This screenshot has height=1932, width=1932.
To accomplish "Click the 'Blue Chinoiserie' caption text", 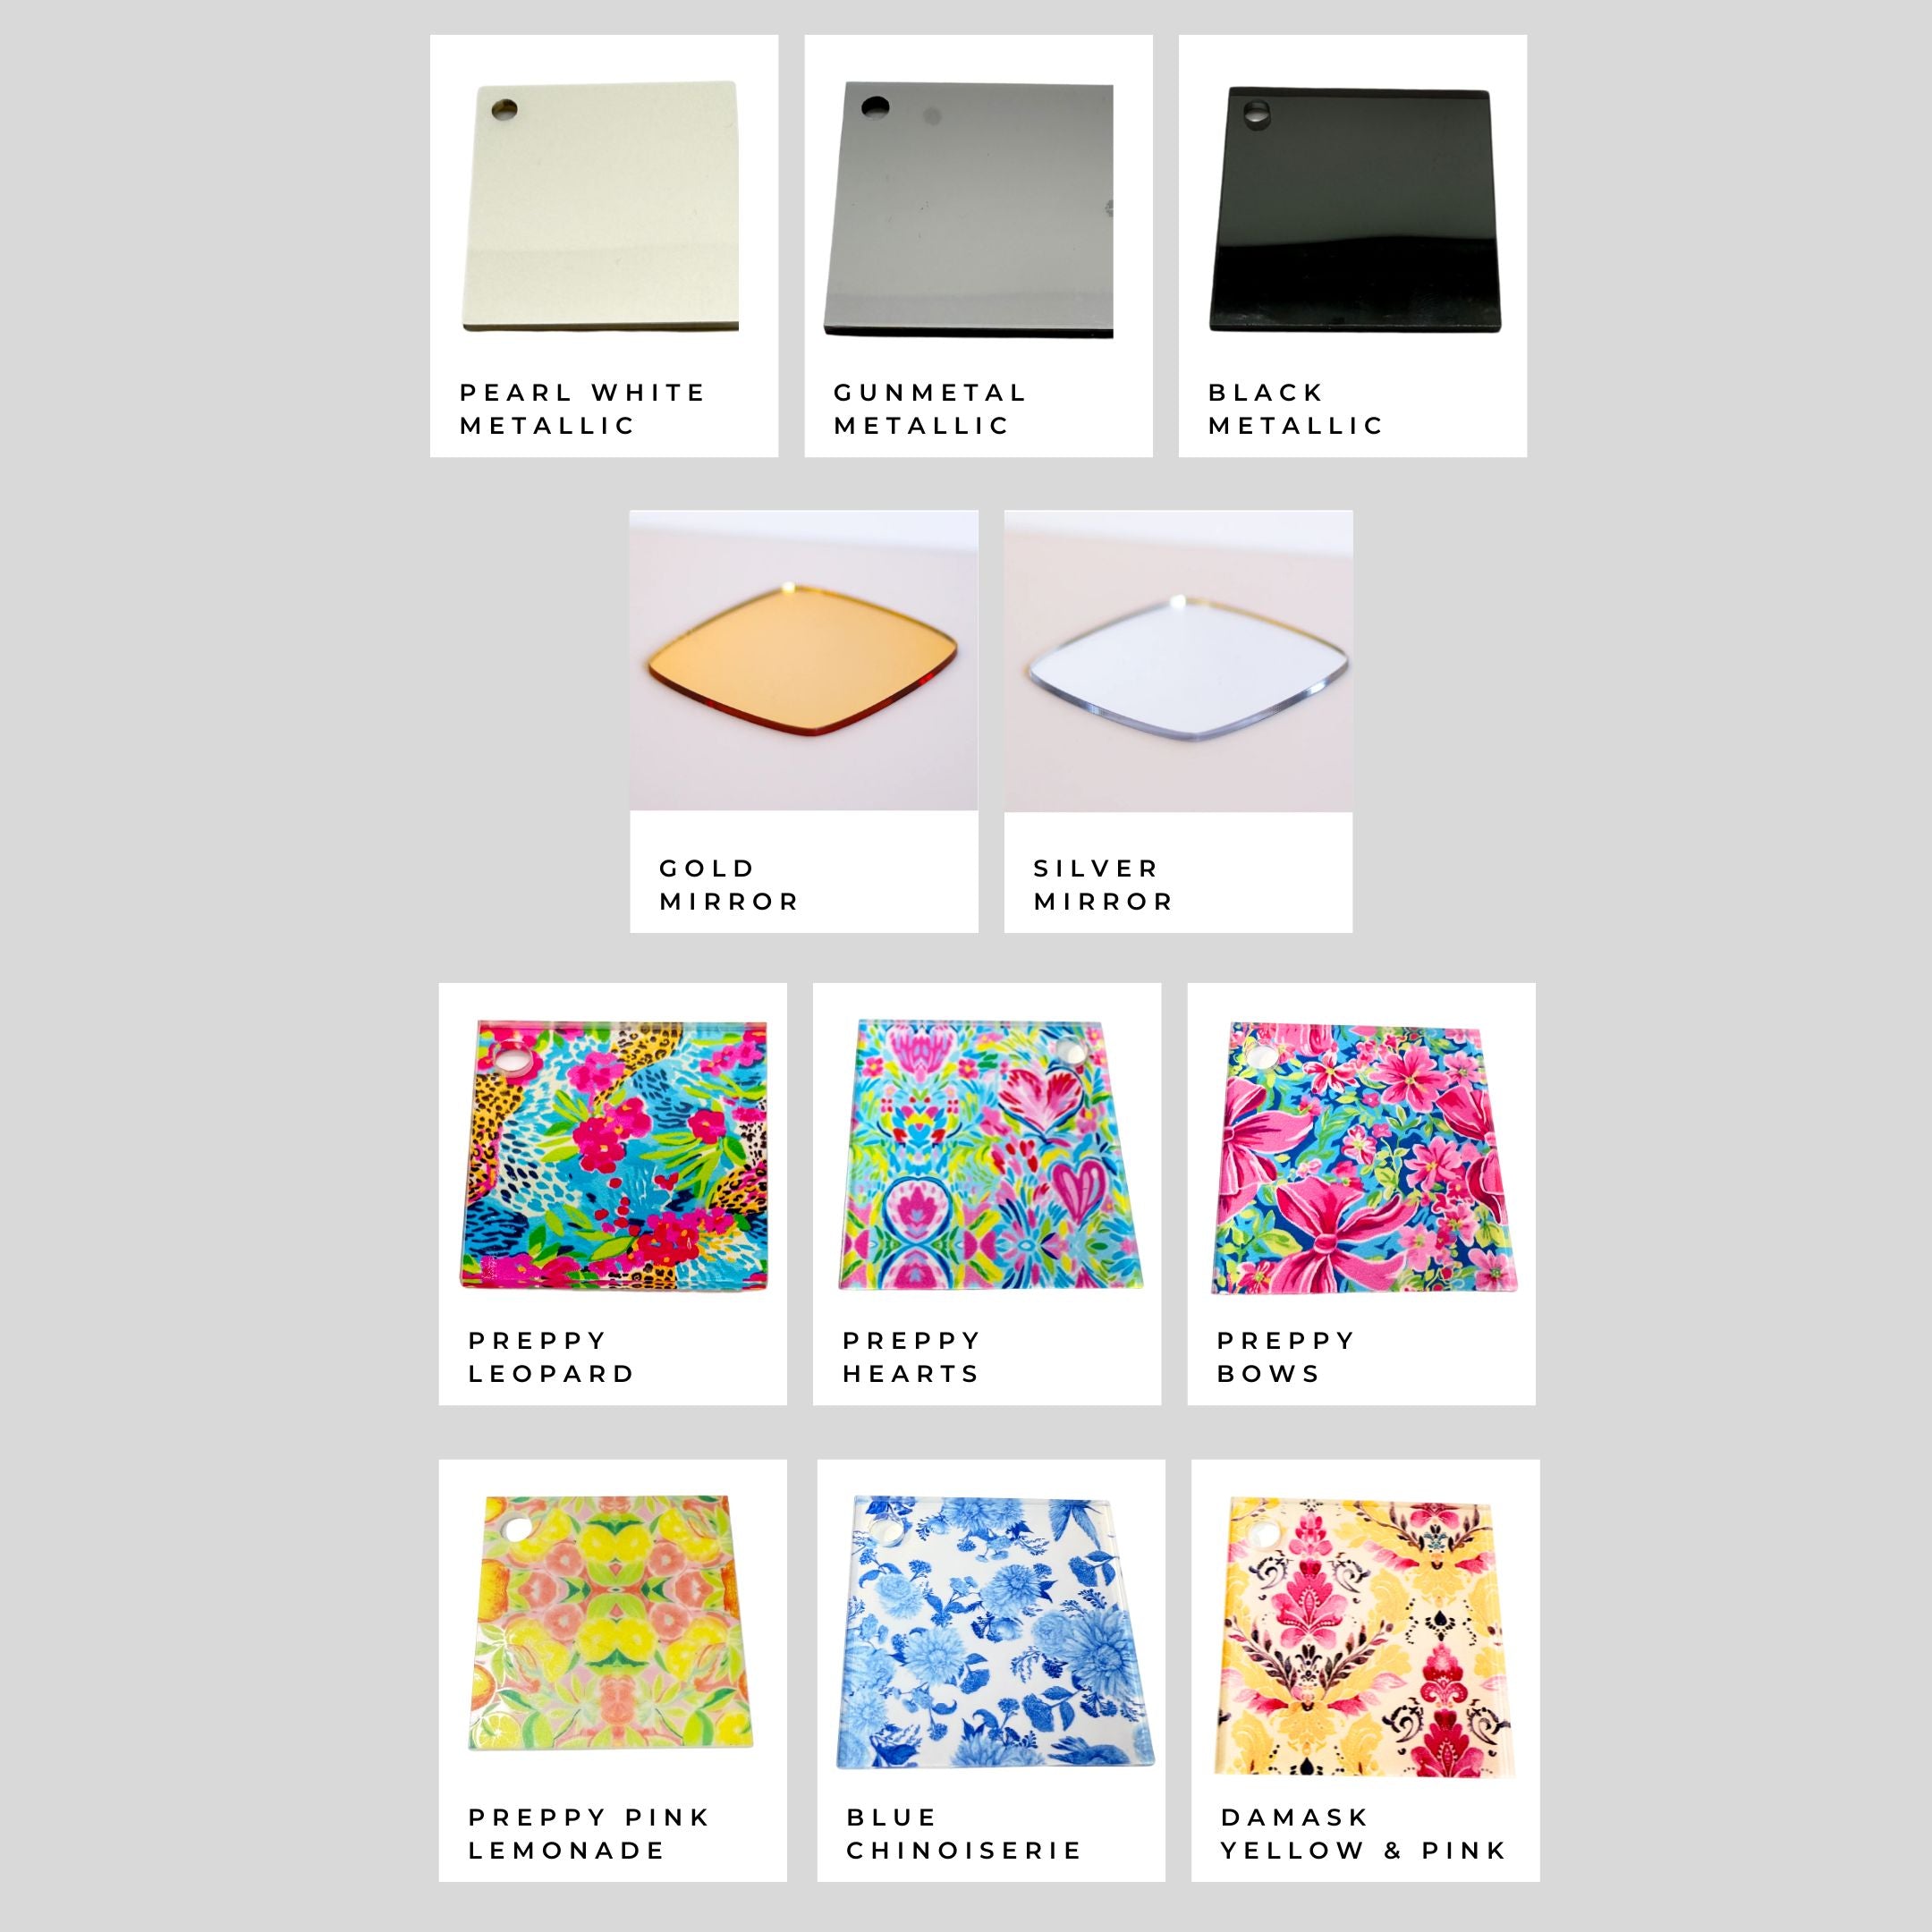I will (x=964, y=1834).
